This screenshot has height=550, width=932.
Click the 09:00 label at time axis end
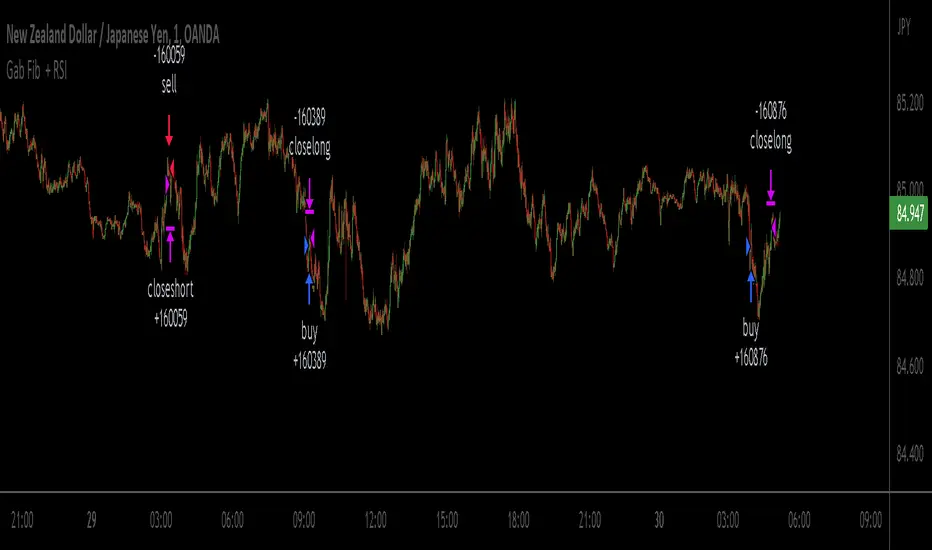coord(870,520)
